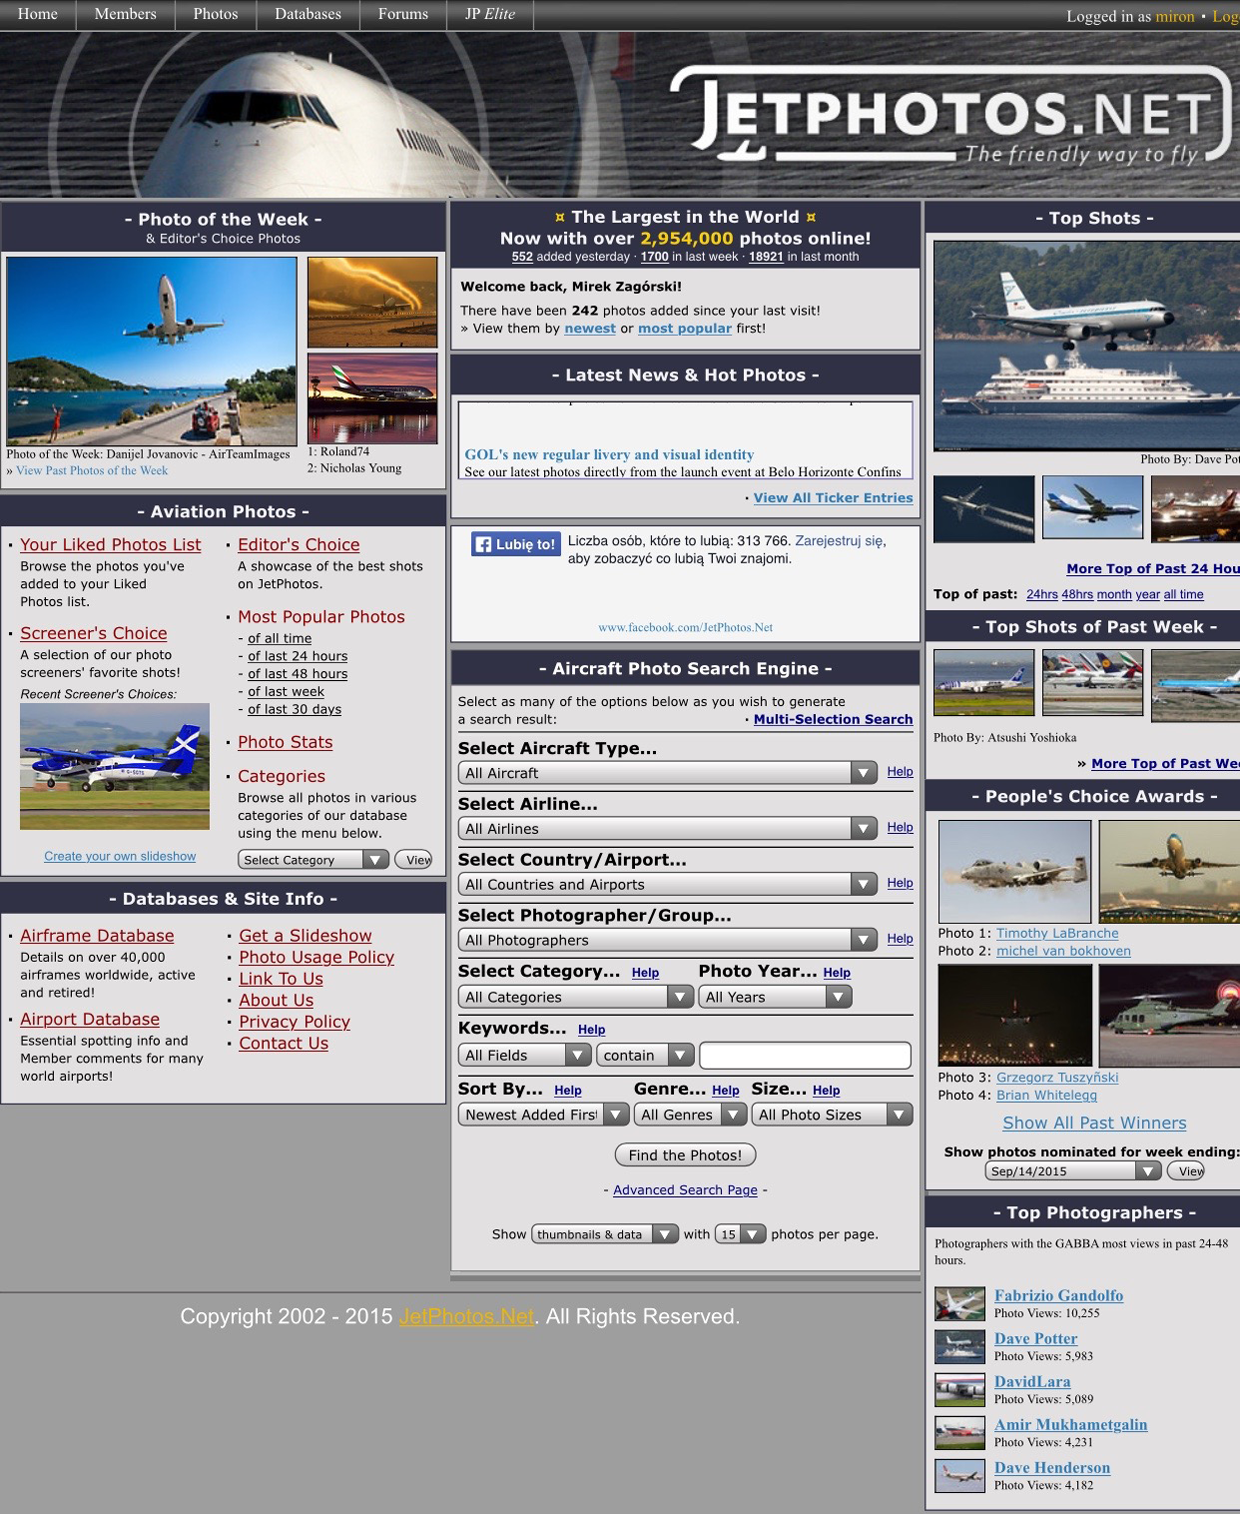Click the Keywords text input field
The width and height of the screenshot is (1240, 1514).
coord(805,1055)
